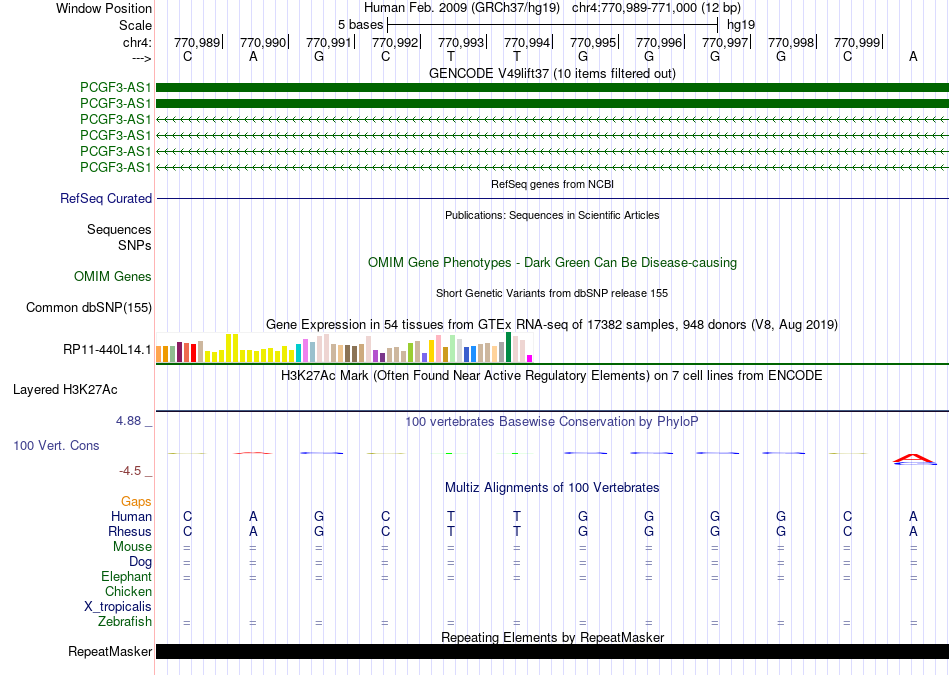Image resolution: width=950 pixels, height=675 pixels.
Task: Click the Gaps label in Multiz track
Action: pos(136,501)
